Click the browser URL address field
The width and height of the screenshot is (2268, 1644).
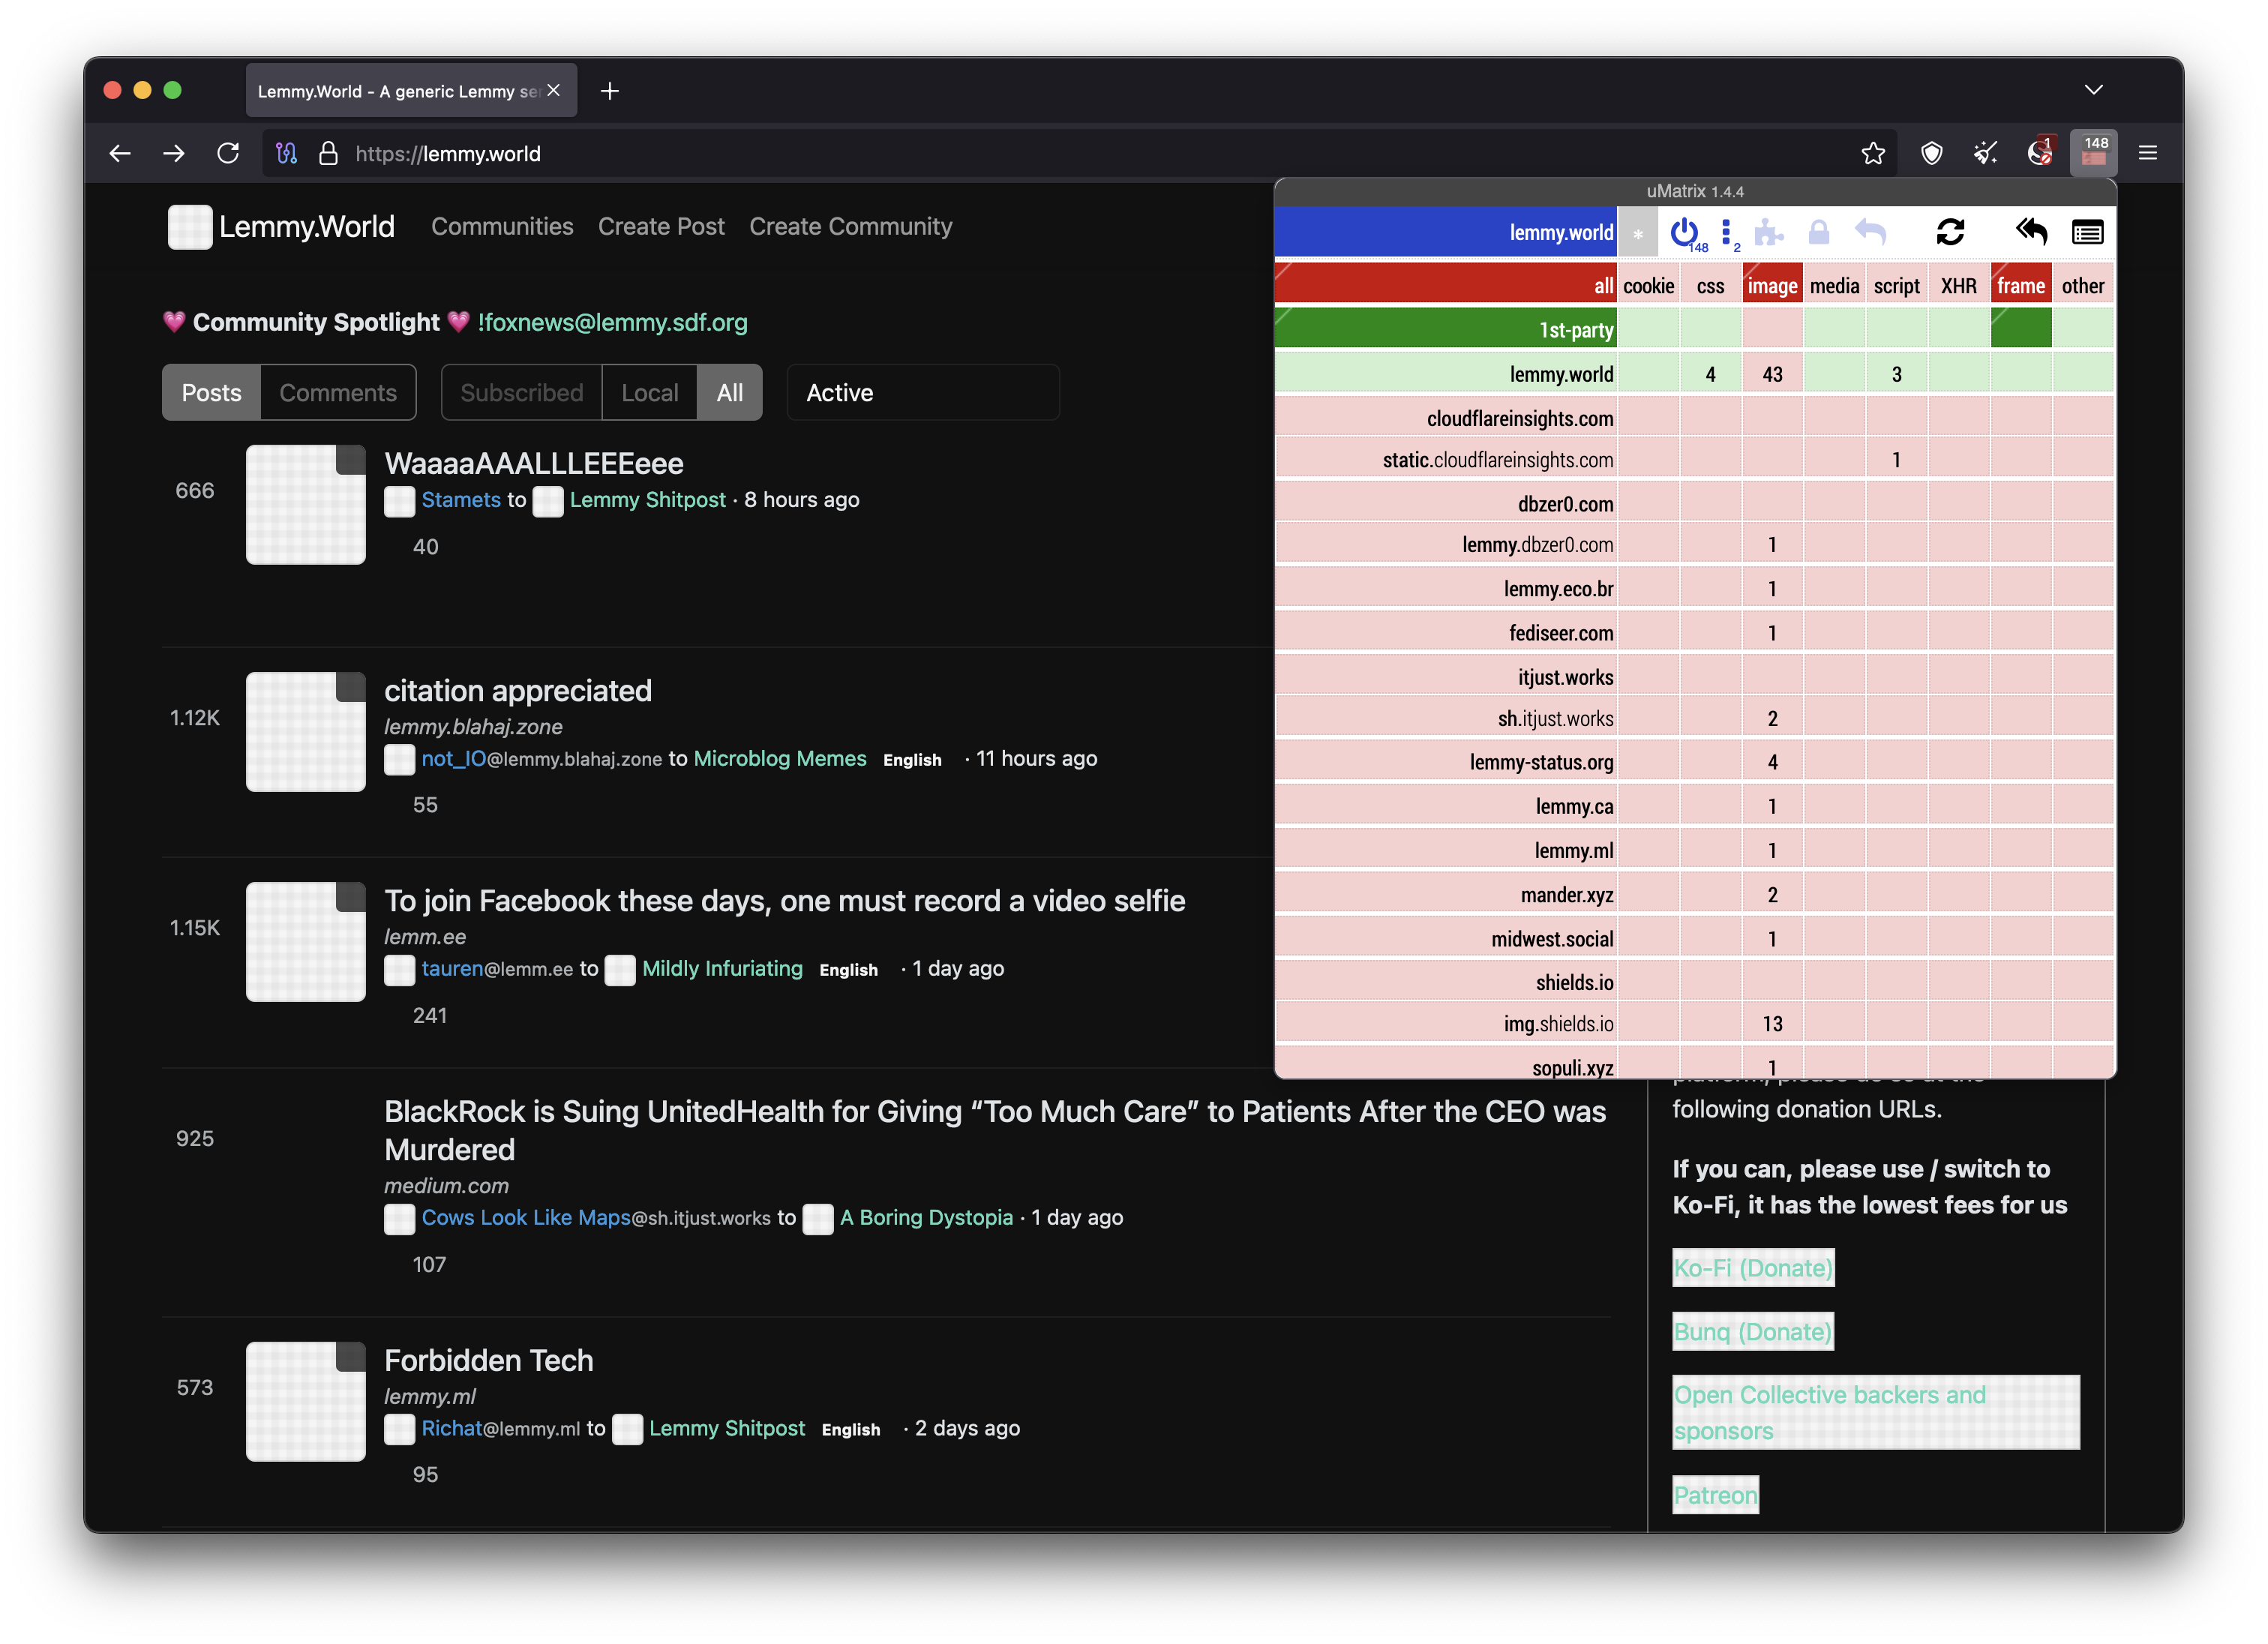tap(1080, 153)
